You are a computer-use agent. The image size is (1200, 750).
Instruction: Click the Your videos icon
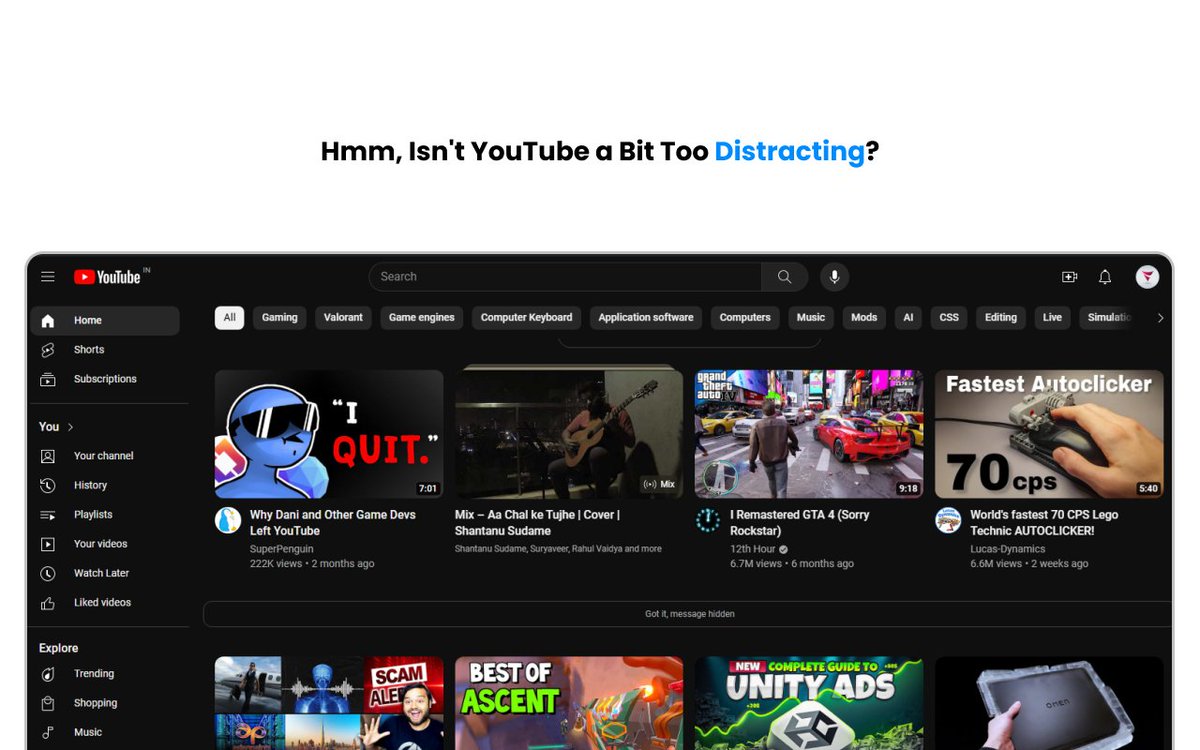[48, 544]
